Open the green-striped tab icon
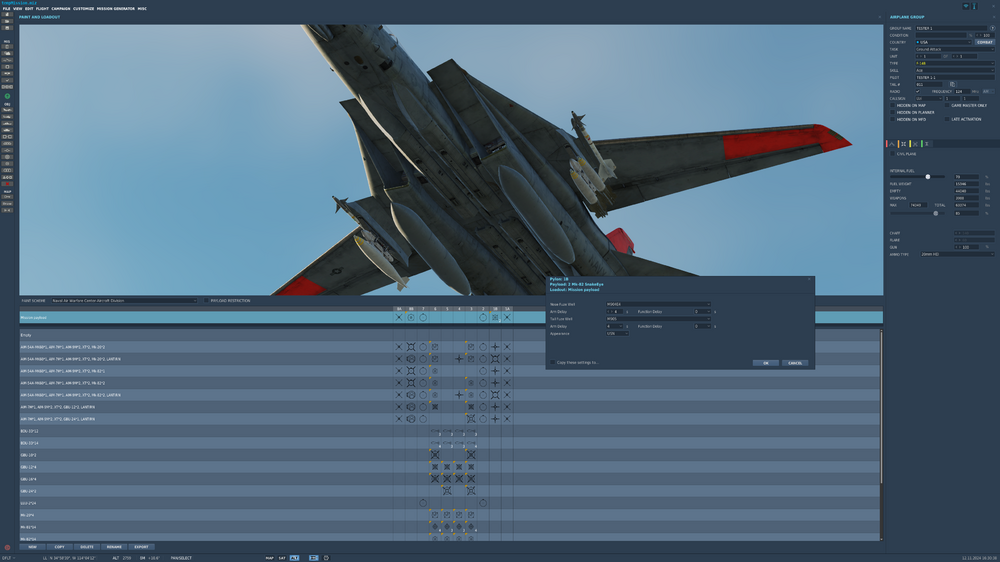Image resolution: width=1000 pixels, height=562 pixels. [x=927, y=144]
